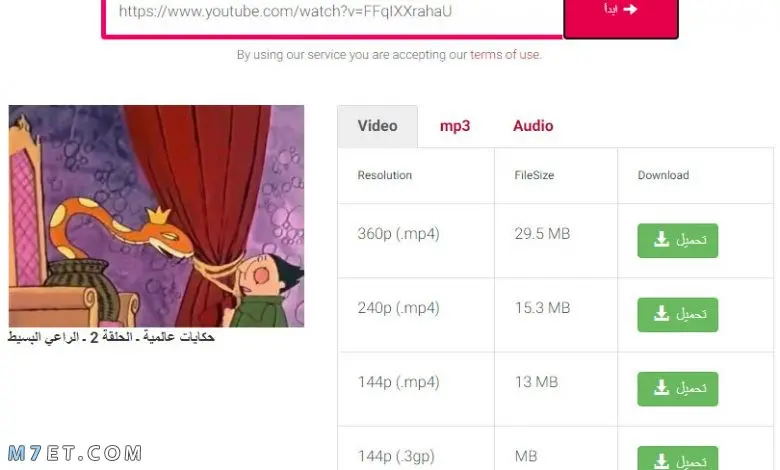This screenshot has width=780, height=470.
Task: Click the Arabic video title text
Action: pyautogui.click(x=111, y=337)
